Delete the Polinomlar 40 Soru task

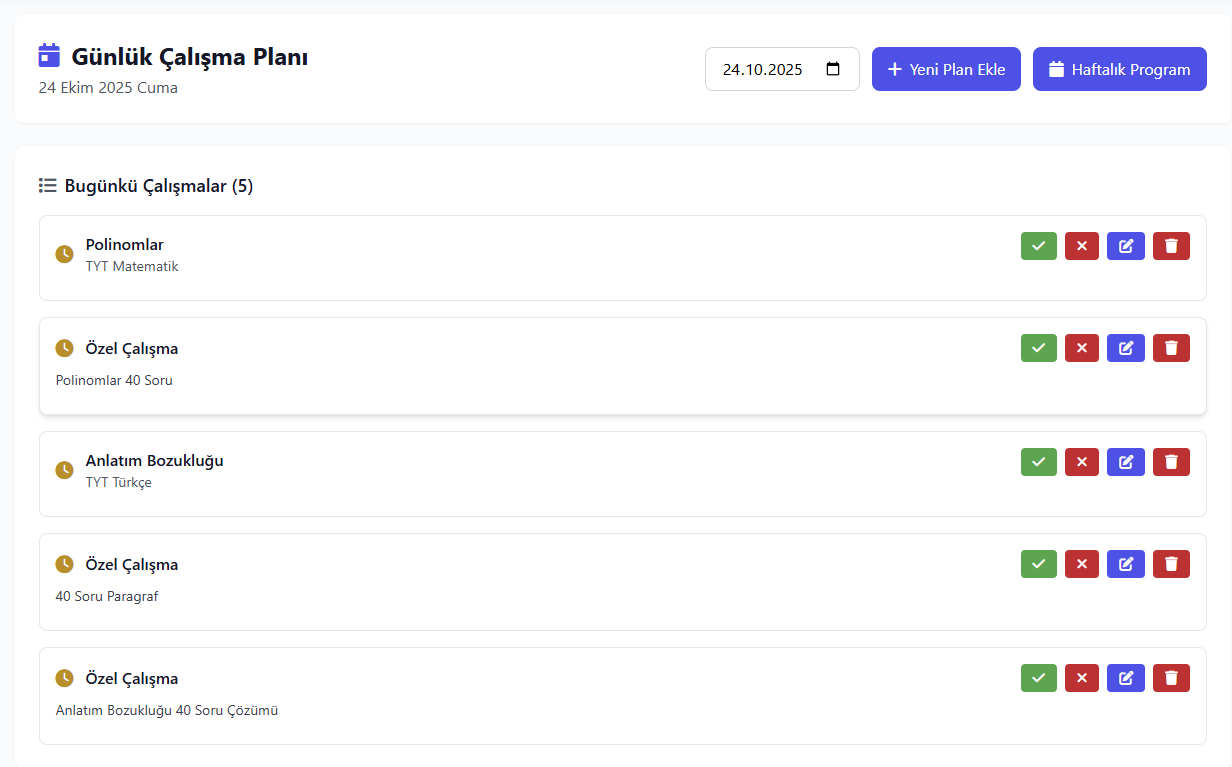click(x=1171, y=348)
